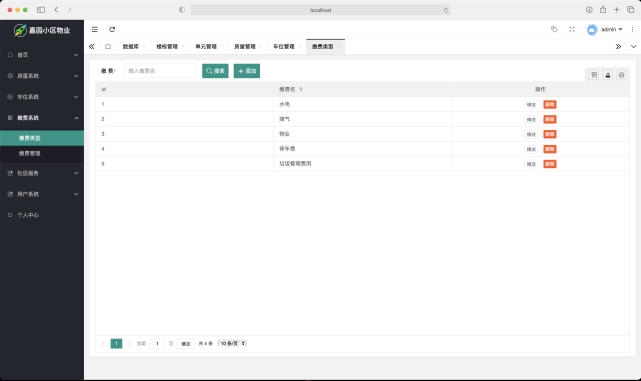
Task: Click the pagination 确定 confirm button
Action: (x=186, y=343)
